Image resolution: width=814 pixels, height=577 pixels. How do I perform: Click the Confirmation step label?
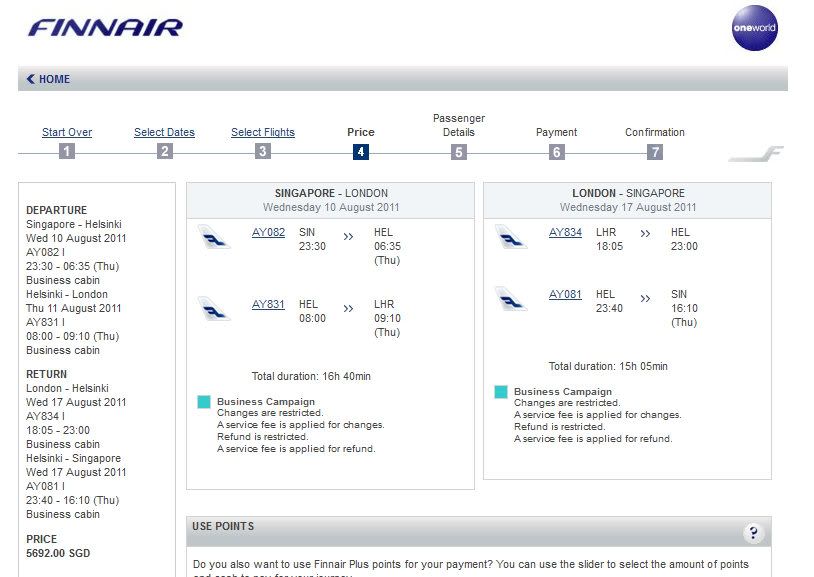click(655, 132)
